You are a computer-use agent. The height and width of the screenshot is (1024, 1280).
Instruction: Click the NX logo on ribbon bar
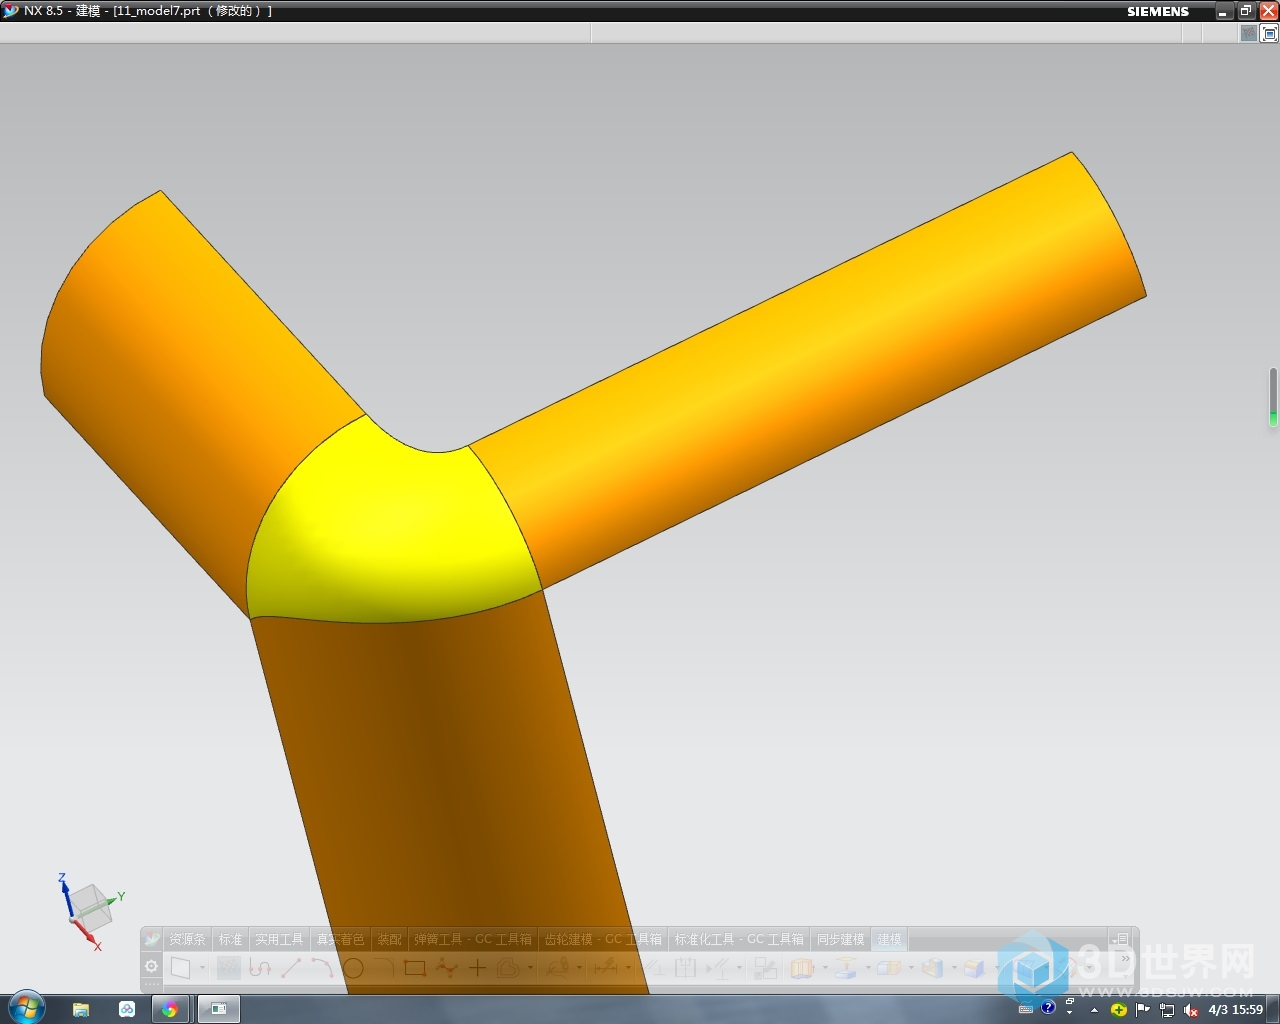pos(152,939)
